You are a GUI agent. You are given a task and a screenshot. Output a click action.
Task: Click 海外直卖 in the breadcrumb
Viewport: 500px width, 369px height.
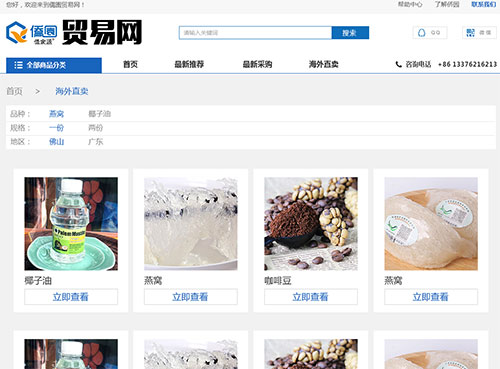[72, 91]
